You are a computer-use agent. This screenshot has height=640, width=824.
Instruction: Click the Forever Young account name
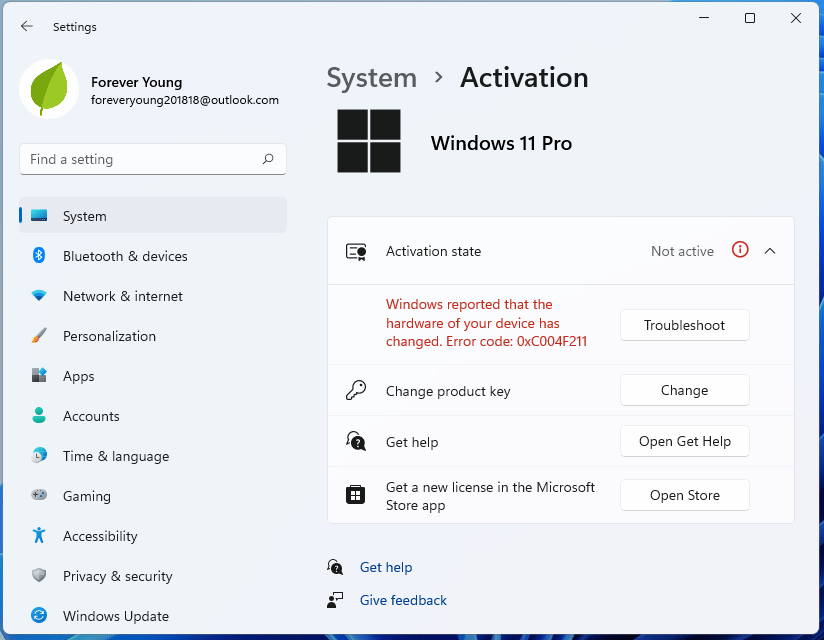137,82
